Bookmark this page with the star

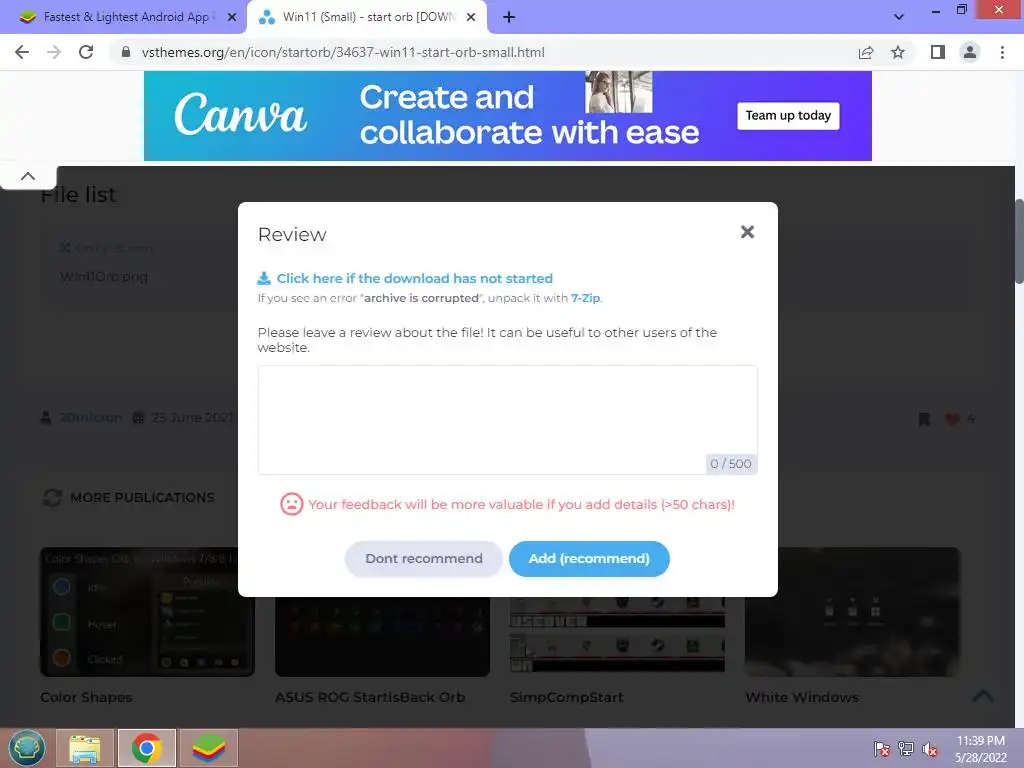pos(898,52)
